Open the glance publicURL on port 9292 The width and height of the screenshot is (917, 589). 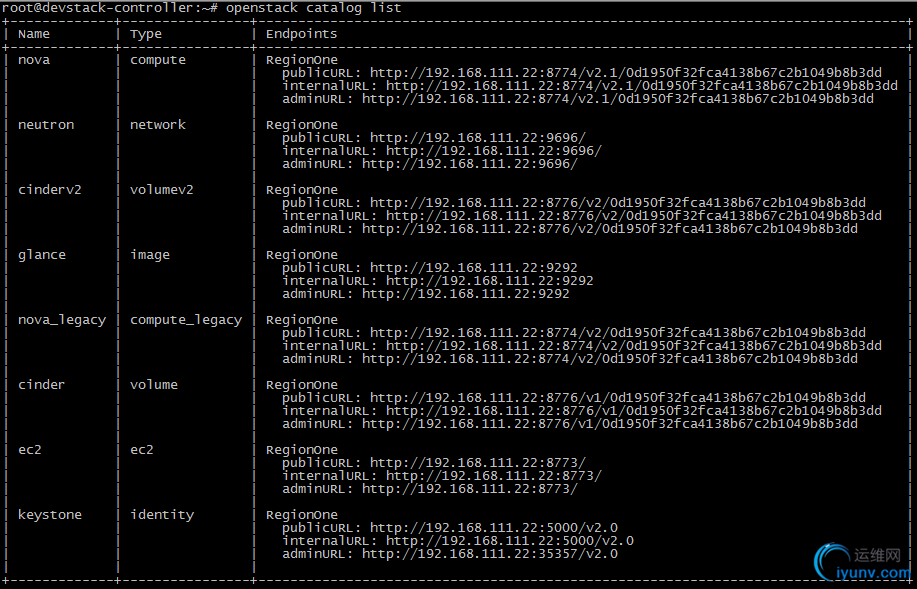474,268
